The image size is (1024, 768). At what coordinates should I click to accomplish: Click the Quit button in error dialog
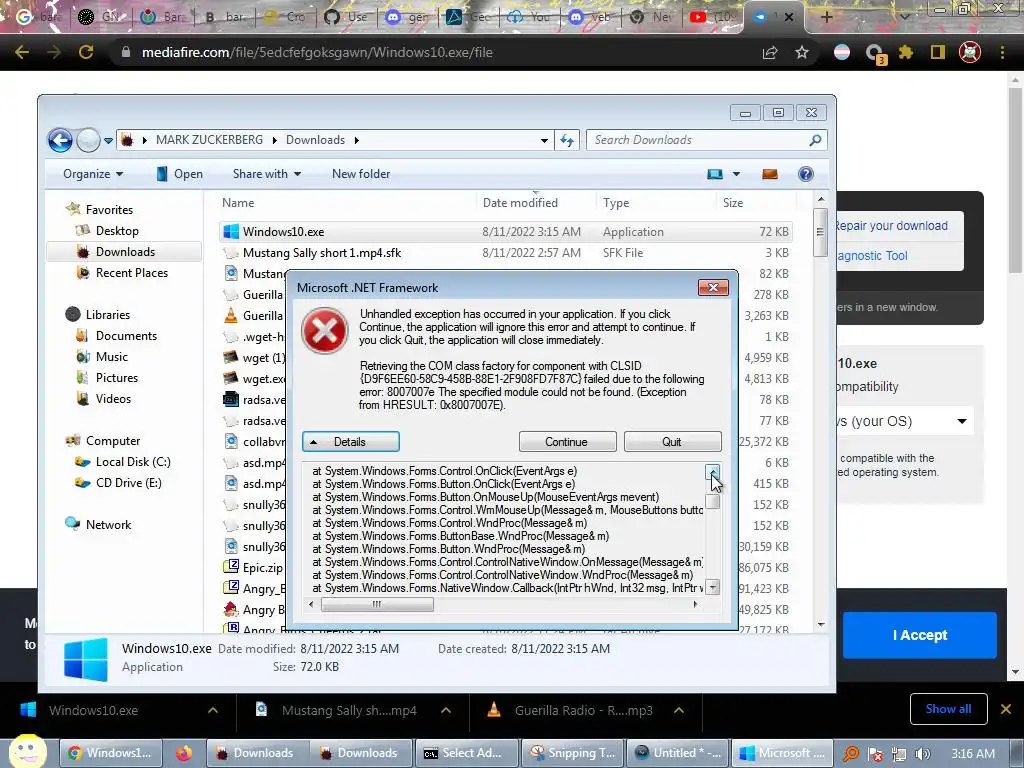673,441
